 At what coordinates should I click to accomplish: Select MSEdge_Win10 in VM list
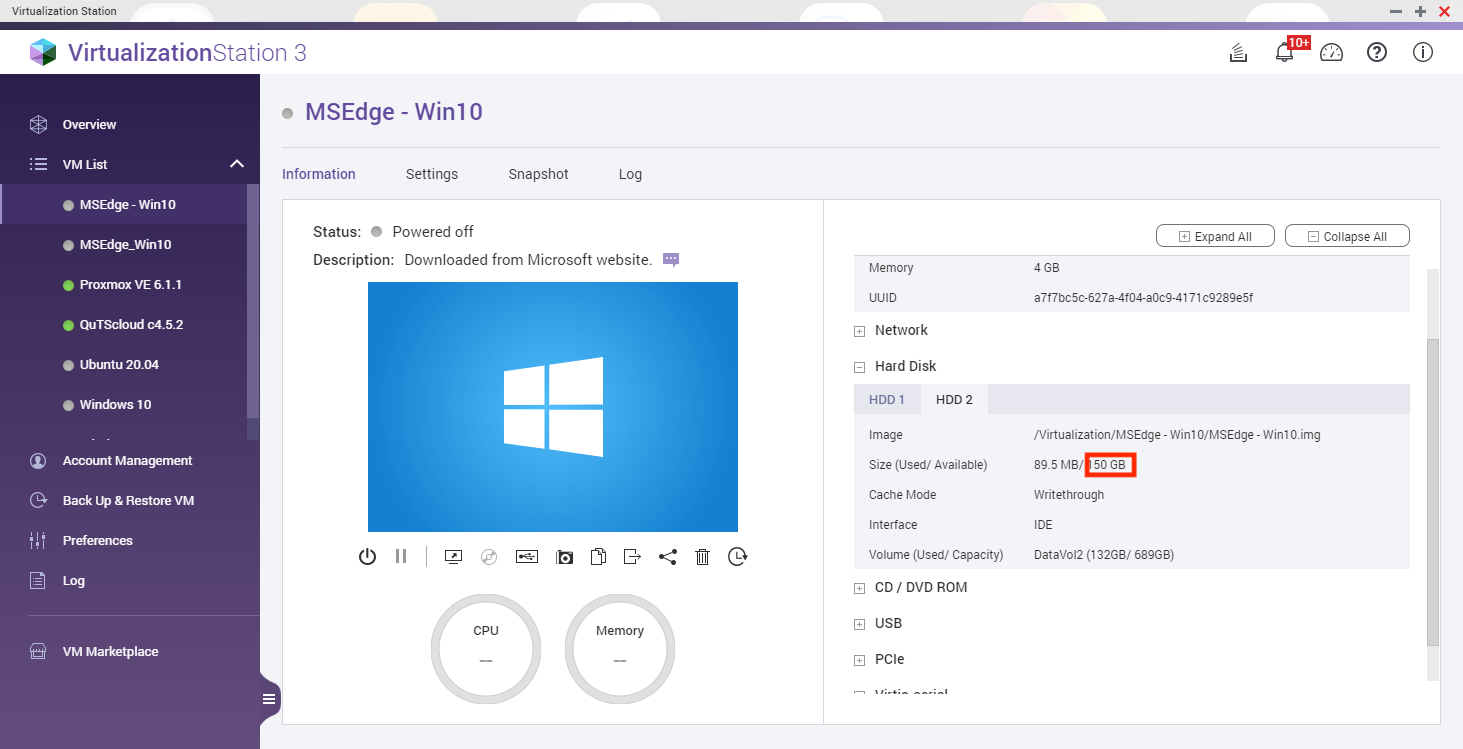pyautogui.click(x=124, y=245)
